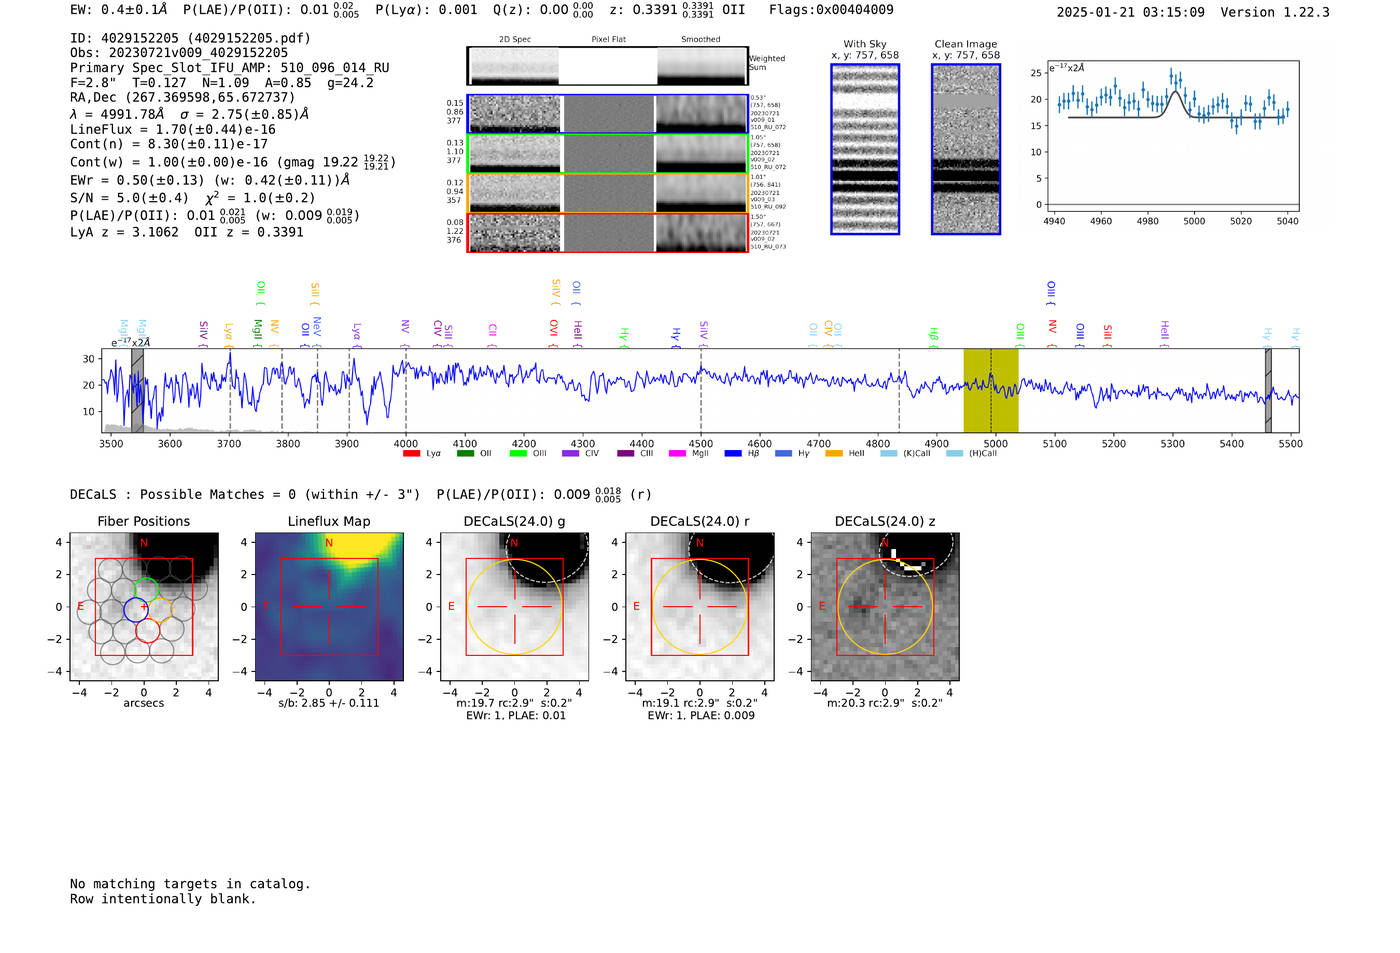Select the timestamp 2025-01-21 03:15:09

coord(1130,12)
